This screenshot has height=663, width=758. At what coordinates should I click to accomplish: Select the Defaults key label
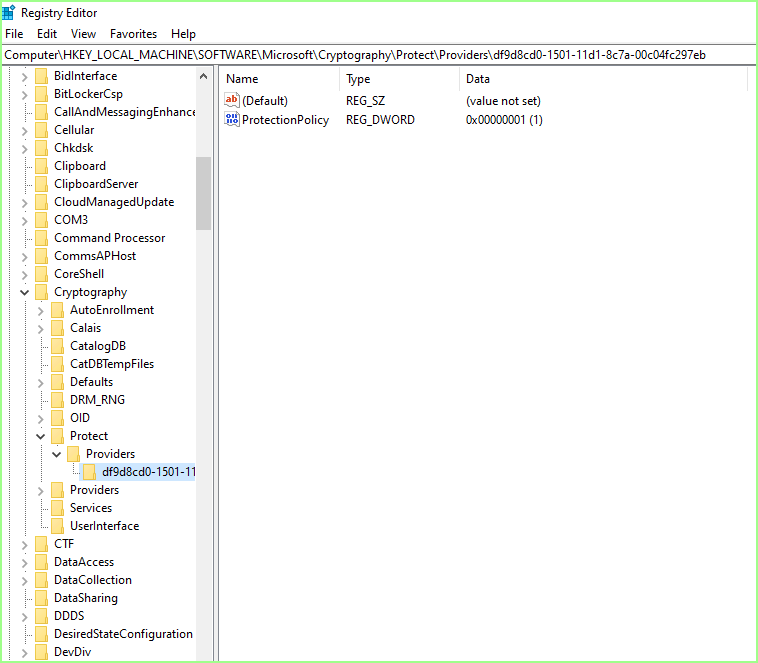click(x=91, y=382)
